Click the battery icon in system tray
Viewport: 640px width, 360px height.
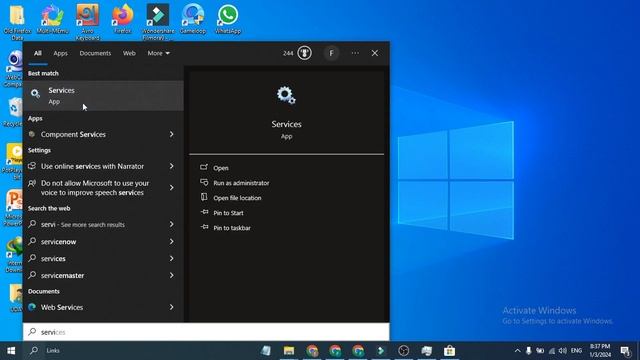pos(540,351)
